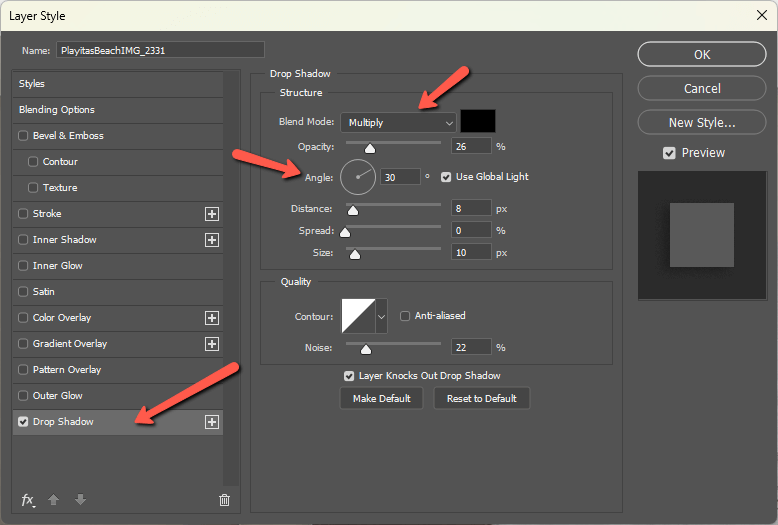Enable Satin effect checkbox
The width and height of the screenshot is (778, 525).
point(23,291)
